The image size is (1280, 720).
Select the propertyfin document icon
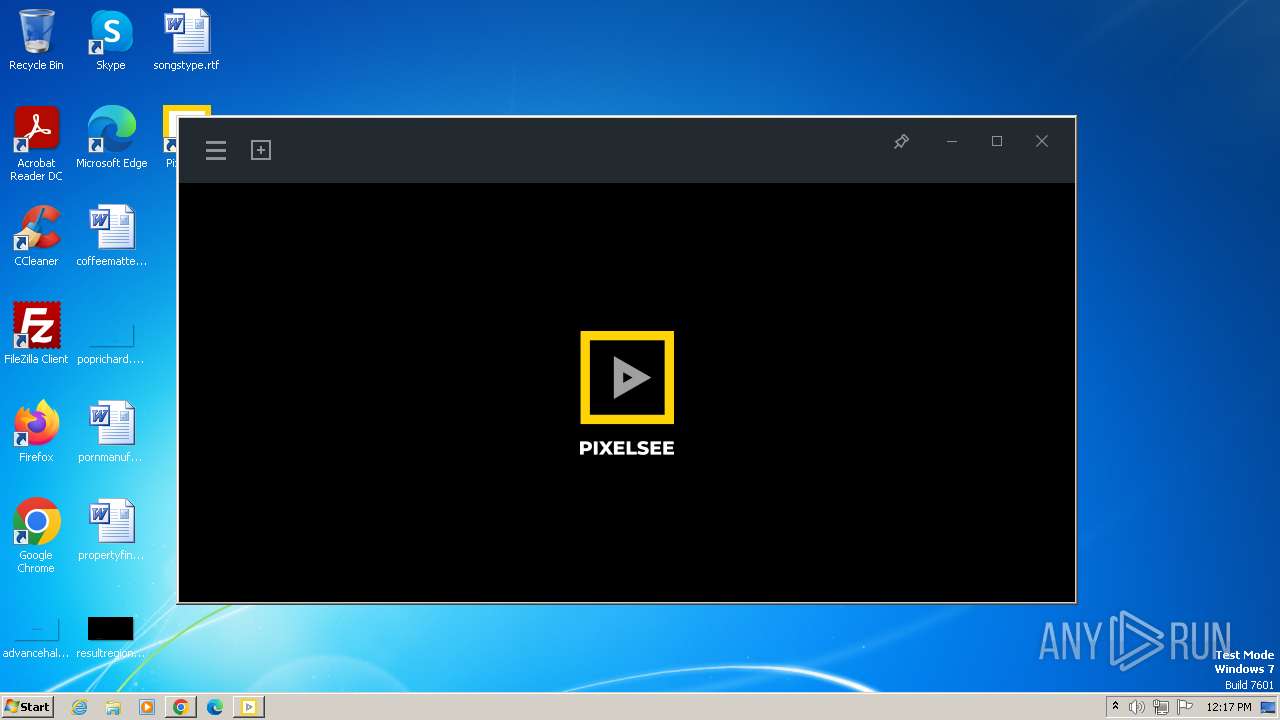tap(111, 530)
